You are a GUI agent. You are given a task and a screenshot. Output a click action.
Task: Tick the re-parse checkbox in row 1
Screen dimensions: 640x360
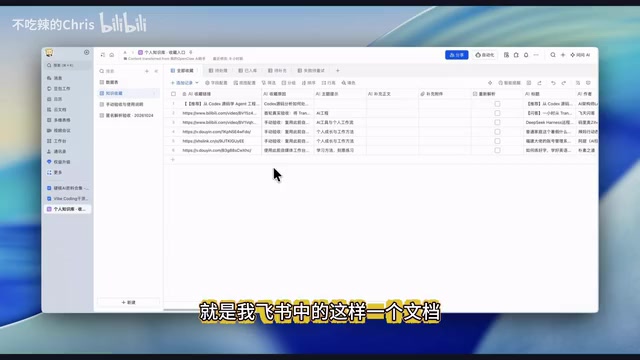click(x=497, y=104)
